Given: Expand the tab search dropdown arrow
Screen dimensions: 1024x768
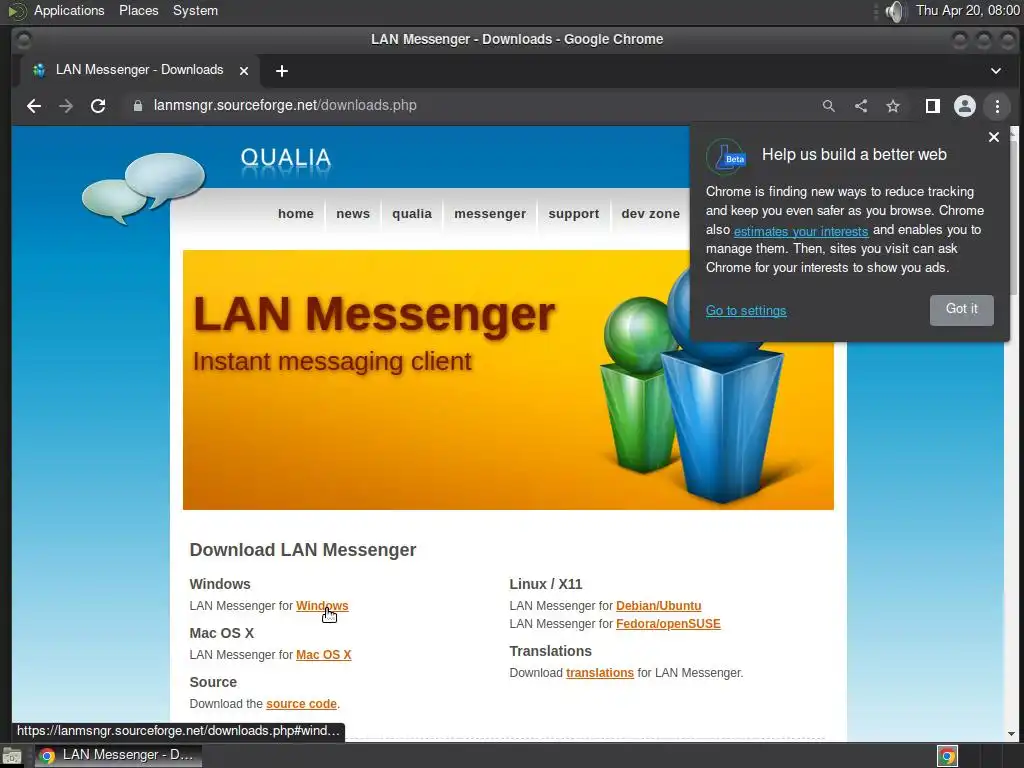Looking at the screenshot, I should (996, 71).
